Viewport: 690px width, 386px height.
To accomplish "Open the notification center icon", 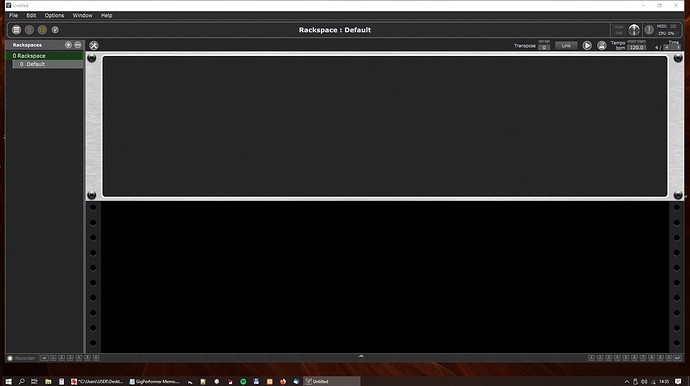I will pyautogui.click(x=678, y=382).
